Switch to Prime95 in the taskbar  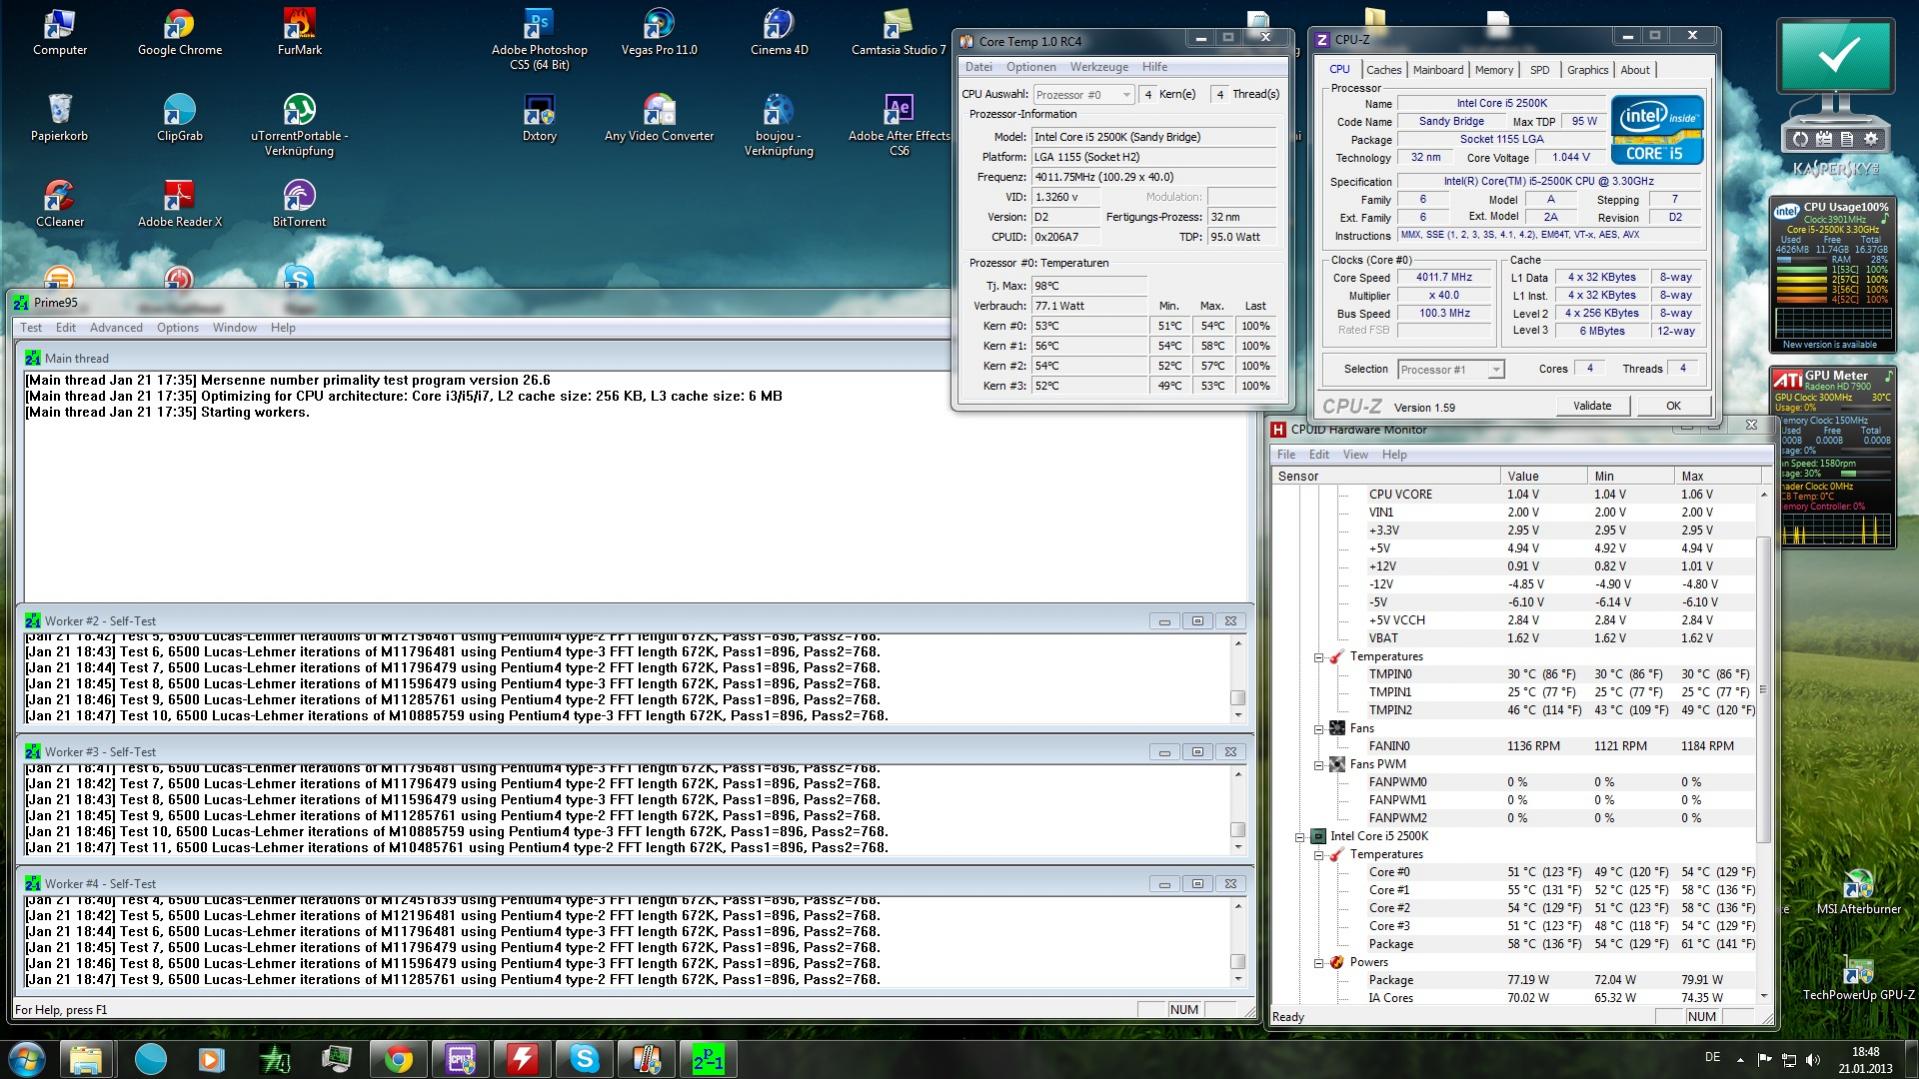coord(708,1059)
